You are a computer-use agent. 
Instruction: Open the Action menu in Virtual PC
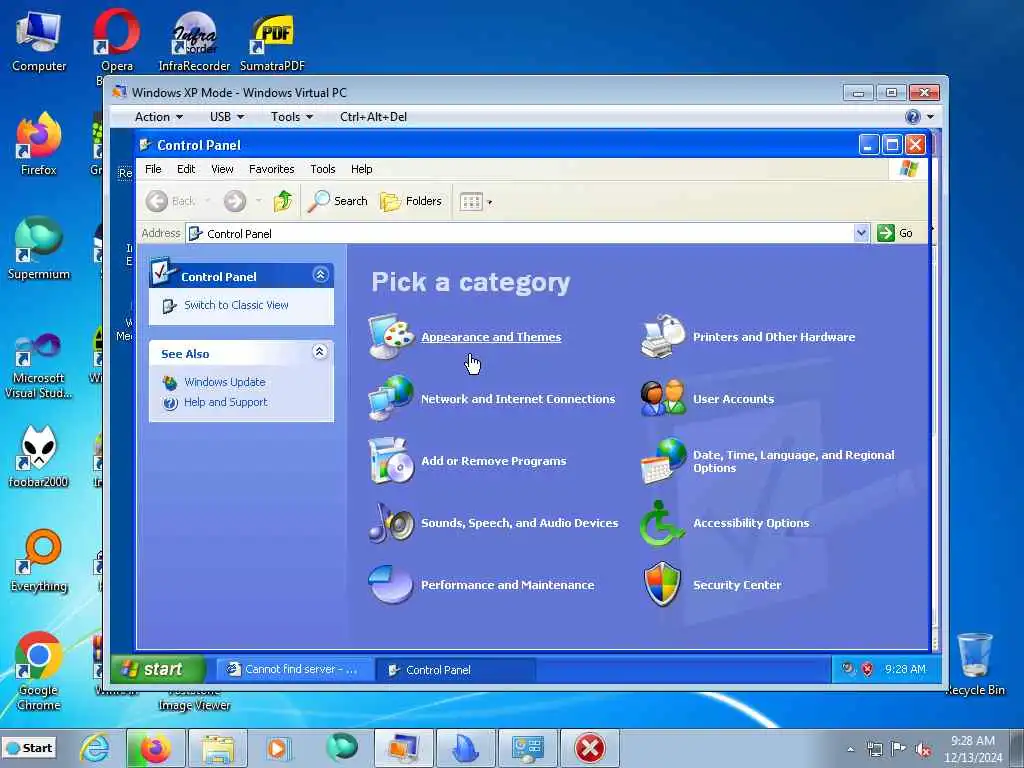coord(159,117)
